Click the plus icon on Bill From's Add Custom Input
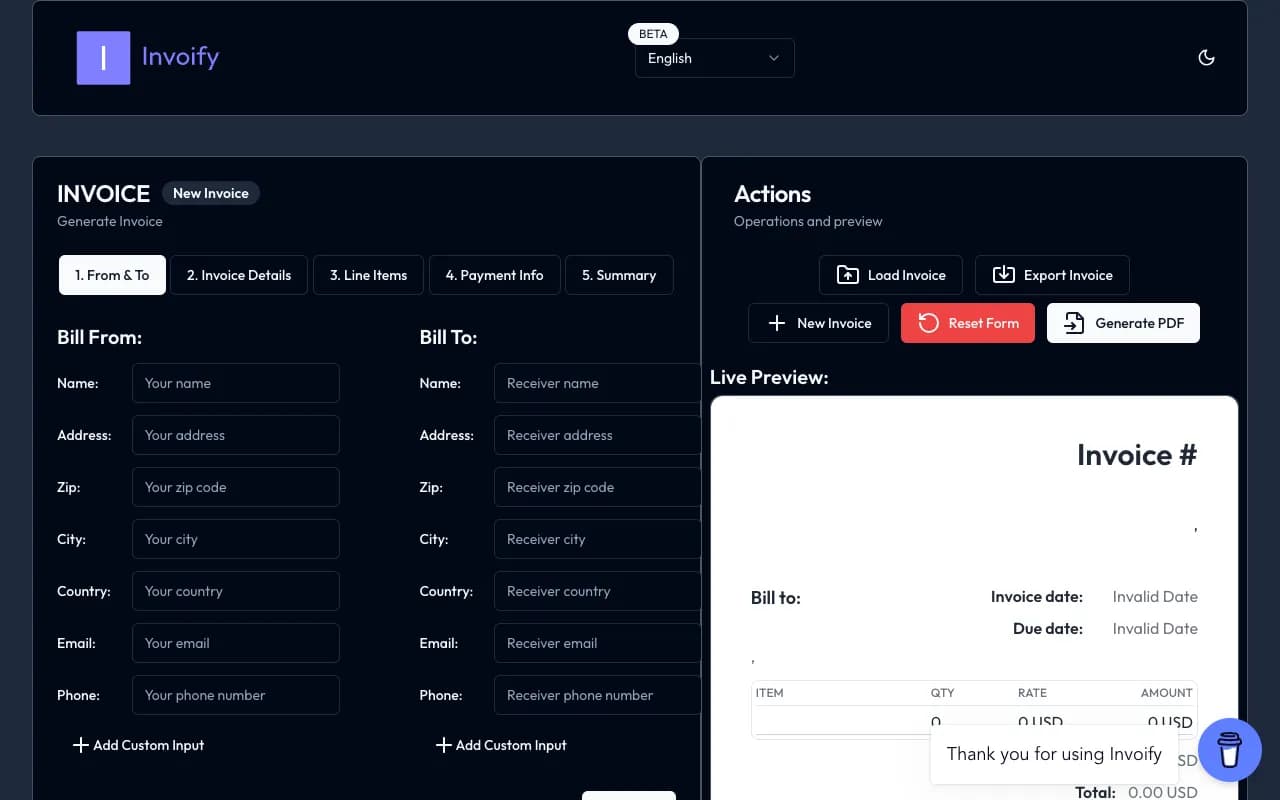The image size is (1280, 800). 81,745
